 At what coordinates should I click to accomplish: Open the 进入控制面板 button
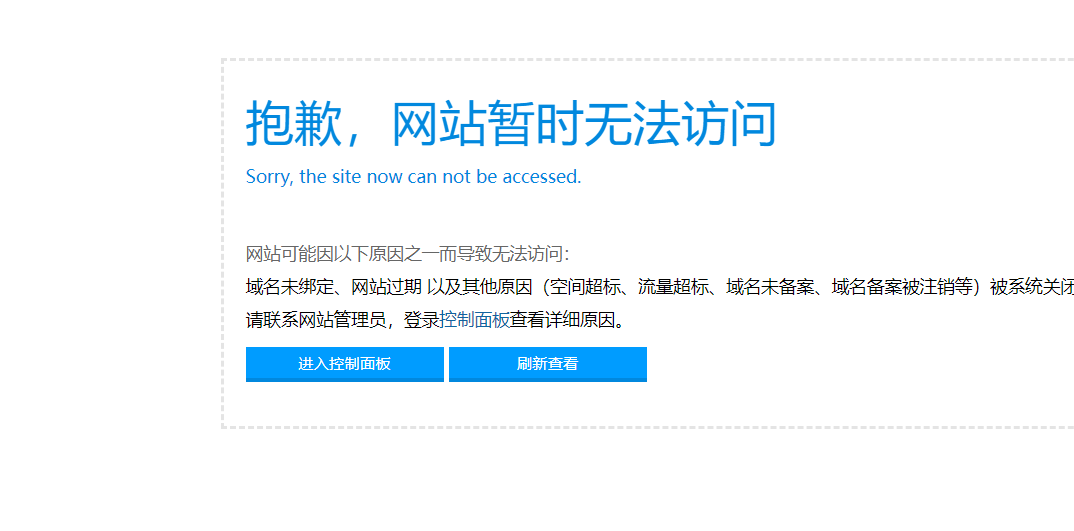(x=345, y=364)
